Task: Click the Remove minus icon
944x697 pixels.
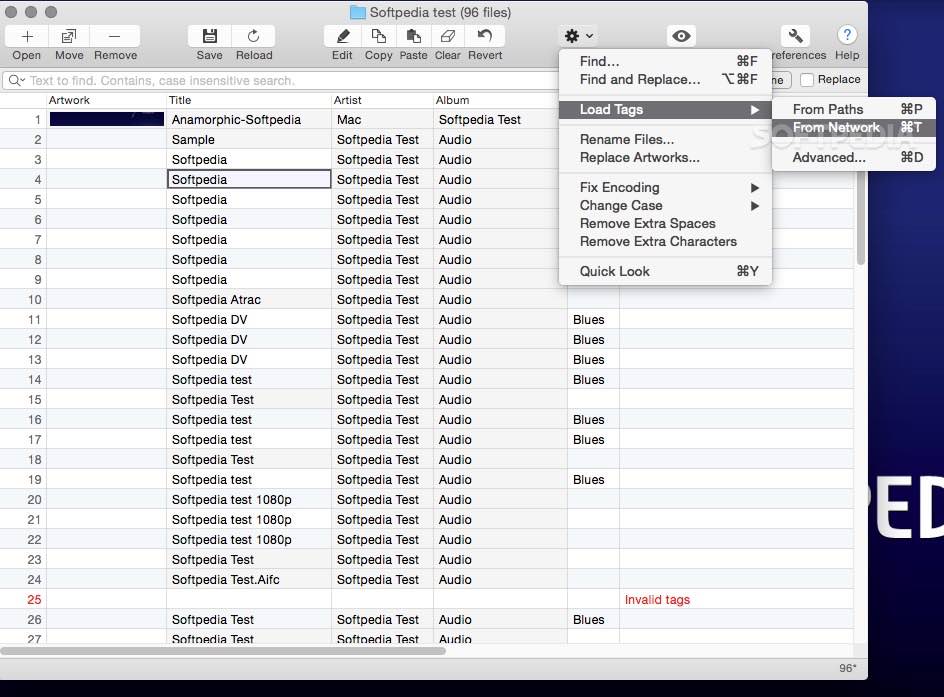Action: click(114, 36)
